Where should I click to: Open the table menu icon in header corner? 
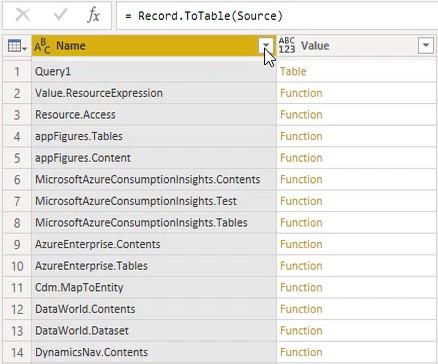17,46
